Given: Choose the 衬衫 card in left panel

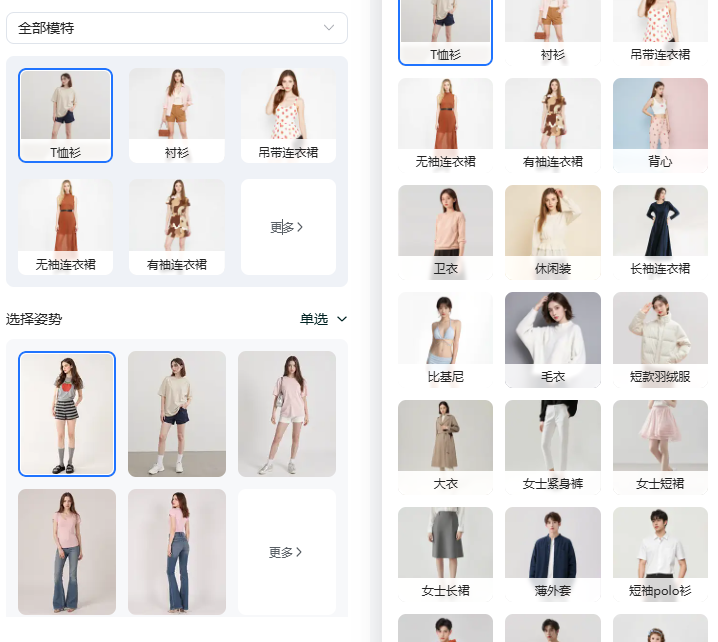Looking at the screenshot, I should [177, 115].
